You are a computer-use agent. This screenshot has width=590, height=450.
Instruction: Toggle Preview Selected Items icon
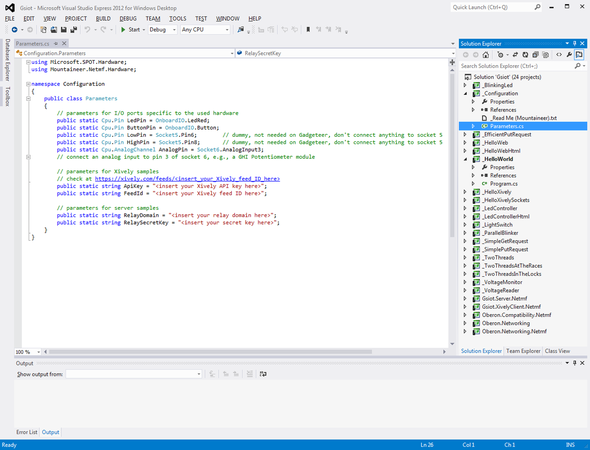pos(579,55)
